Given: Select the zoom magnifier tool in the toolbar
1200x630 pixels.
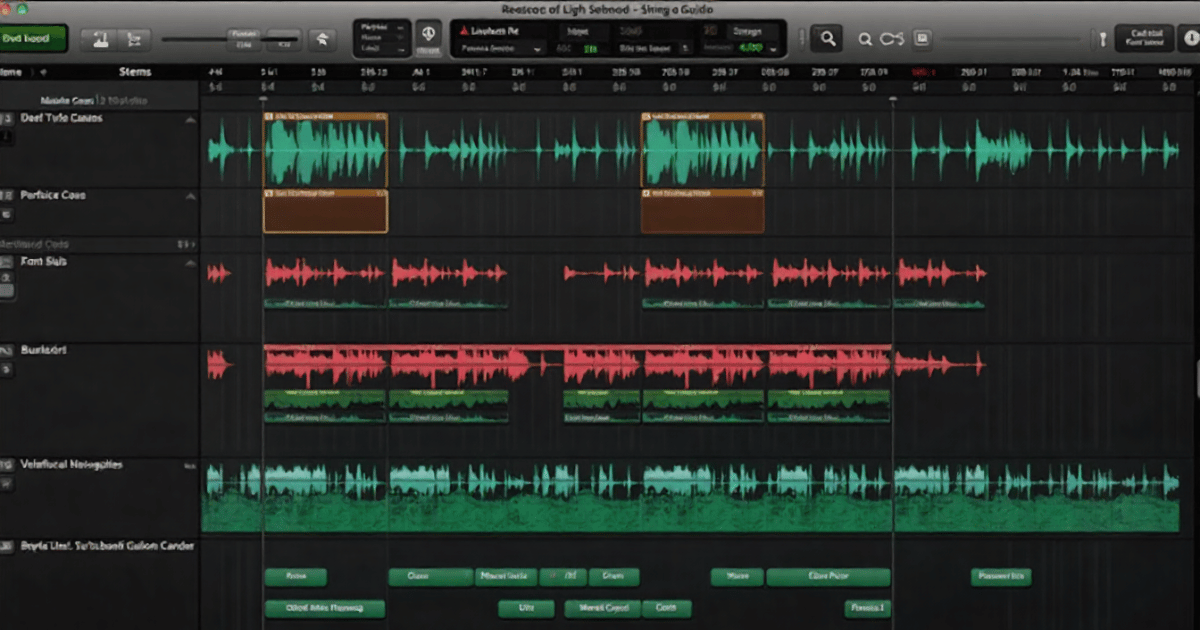Looking at the screenshot, I should pos(827,38).
